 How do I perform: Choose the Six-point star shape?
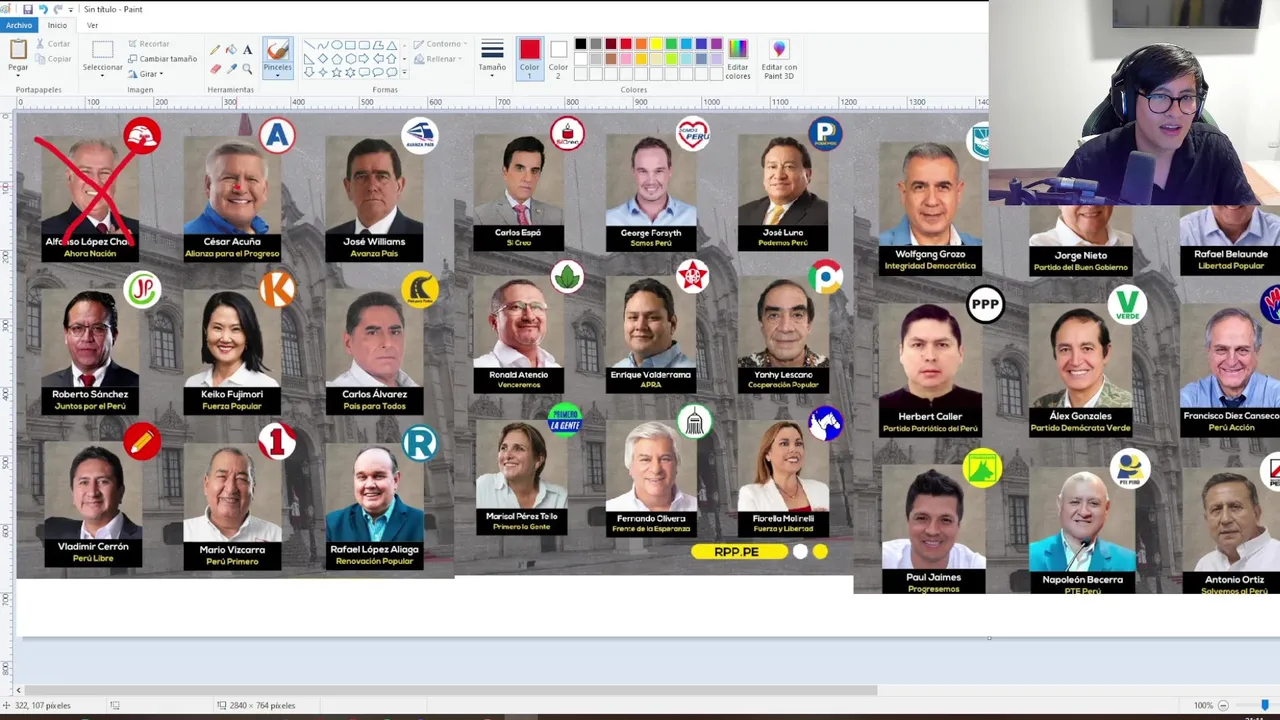point(350,72)
